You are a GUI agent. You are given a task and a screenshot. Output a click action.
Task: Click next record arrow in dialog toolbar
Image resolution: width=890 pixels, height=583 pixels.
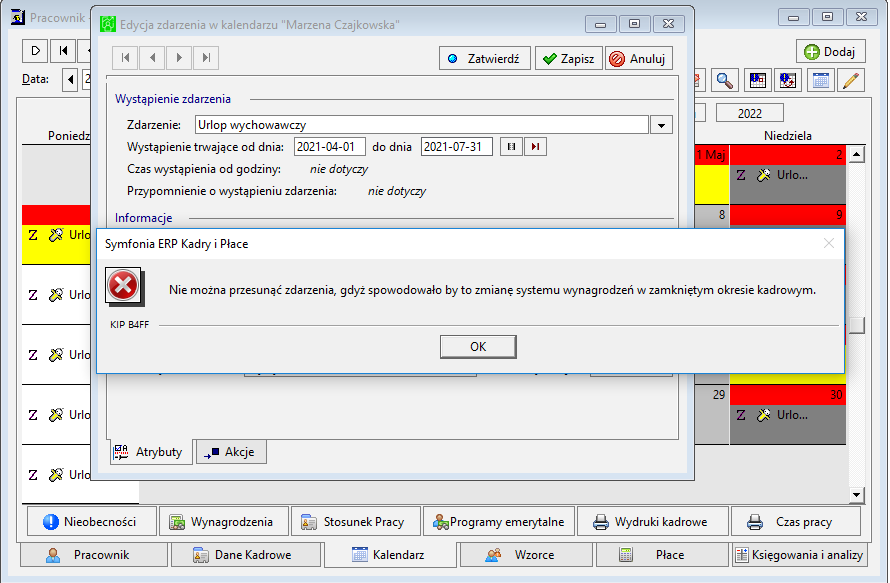[179, 58]
